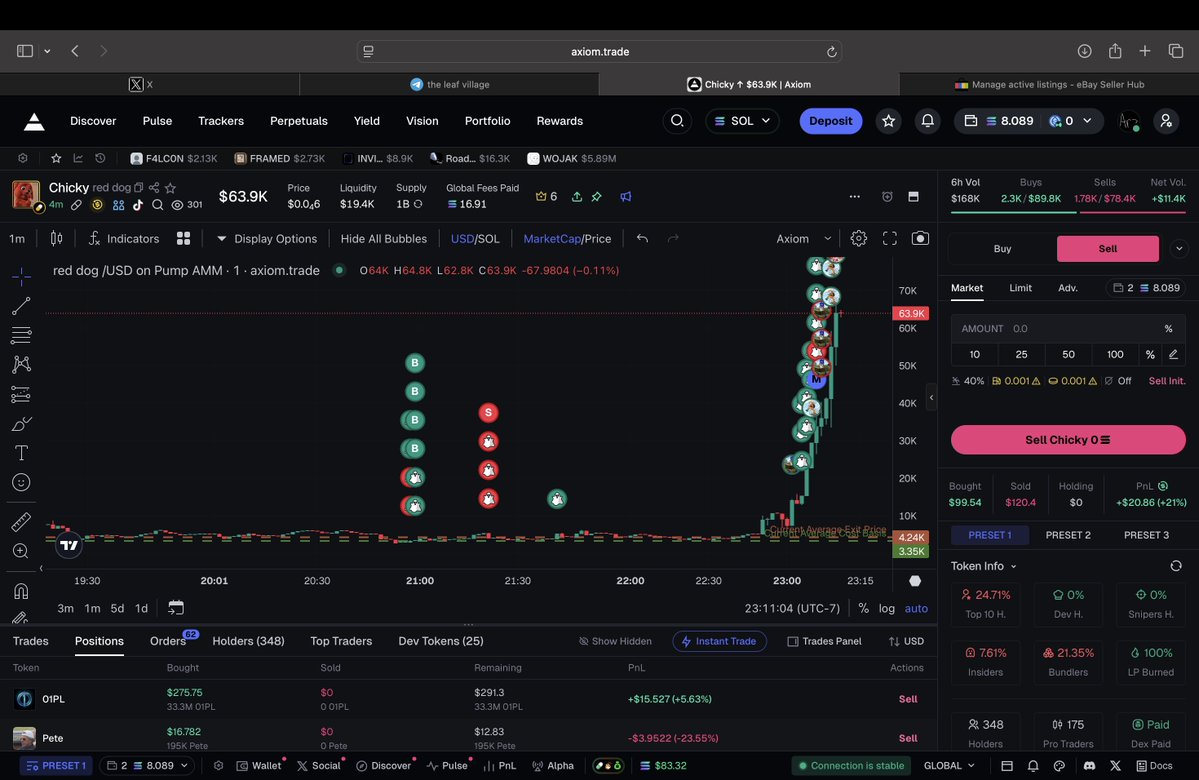Open the candlestick chart type selector
1199x780 pixels.
tap(57, 239)
